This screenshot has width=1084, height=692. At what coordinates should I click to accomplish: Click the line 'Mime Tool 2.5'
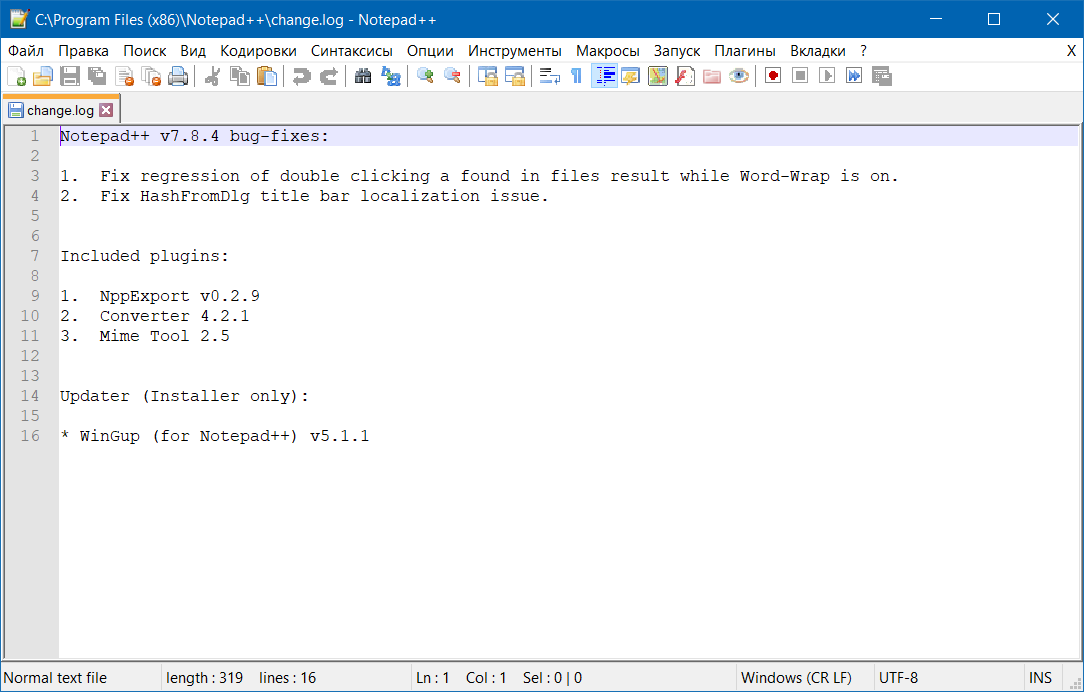point(165,337)
